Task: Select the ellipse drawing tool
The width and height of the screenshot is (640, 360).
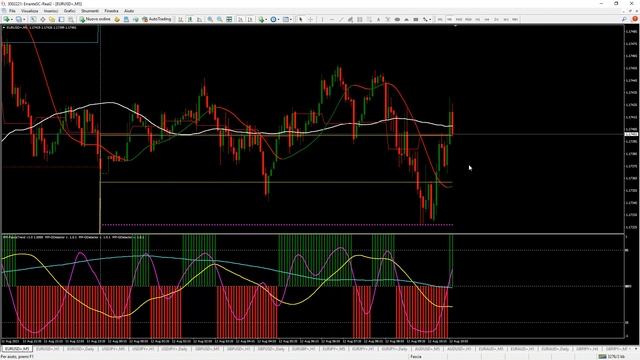Action: (397, 19)
